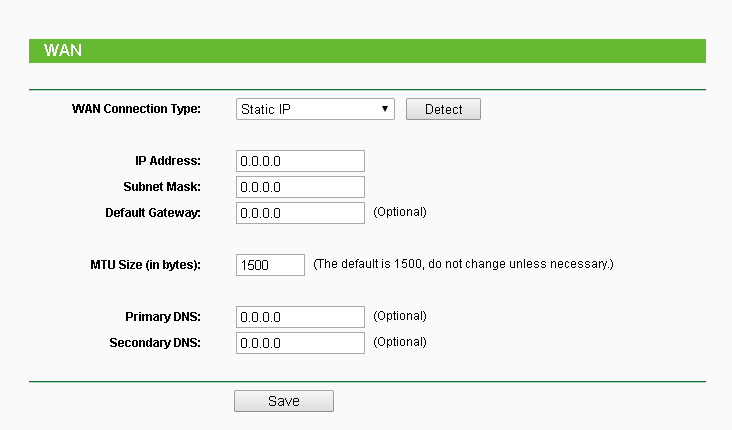This screenshot has height=430, width=732.
Task: Click '(Optional)' beside Secondary DNS field
Action: (x=400, y=342)
